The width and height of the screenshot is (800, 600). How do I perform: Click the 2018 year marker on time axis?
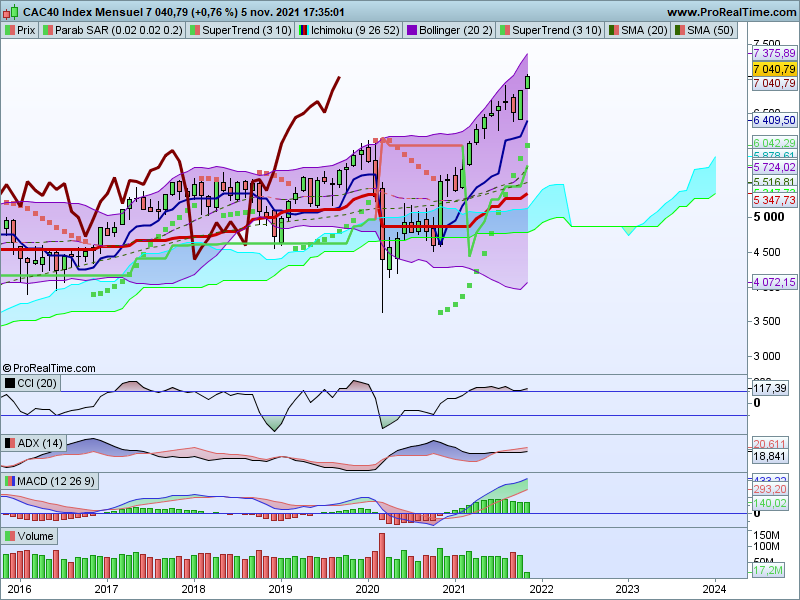click(x=193, y=589)
